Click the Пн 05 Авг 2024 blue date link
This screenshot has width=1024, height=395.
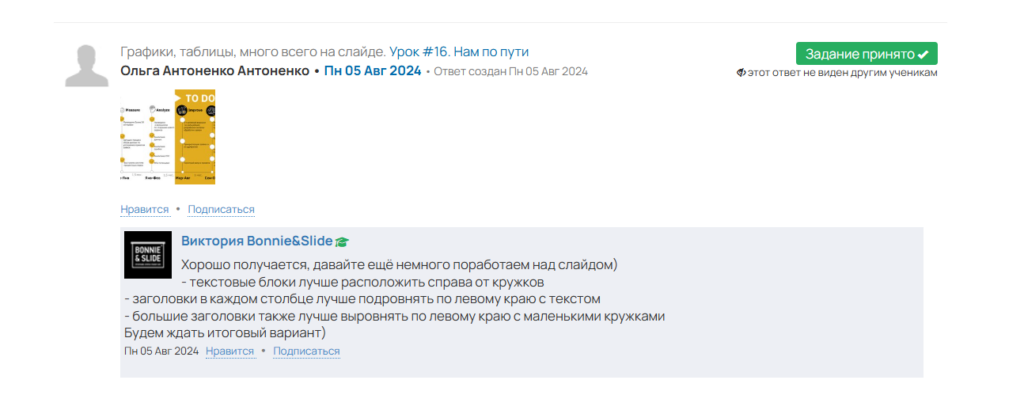pyautogui.click(x=373, y=71)
